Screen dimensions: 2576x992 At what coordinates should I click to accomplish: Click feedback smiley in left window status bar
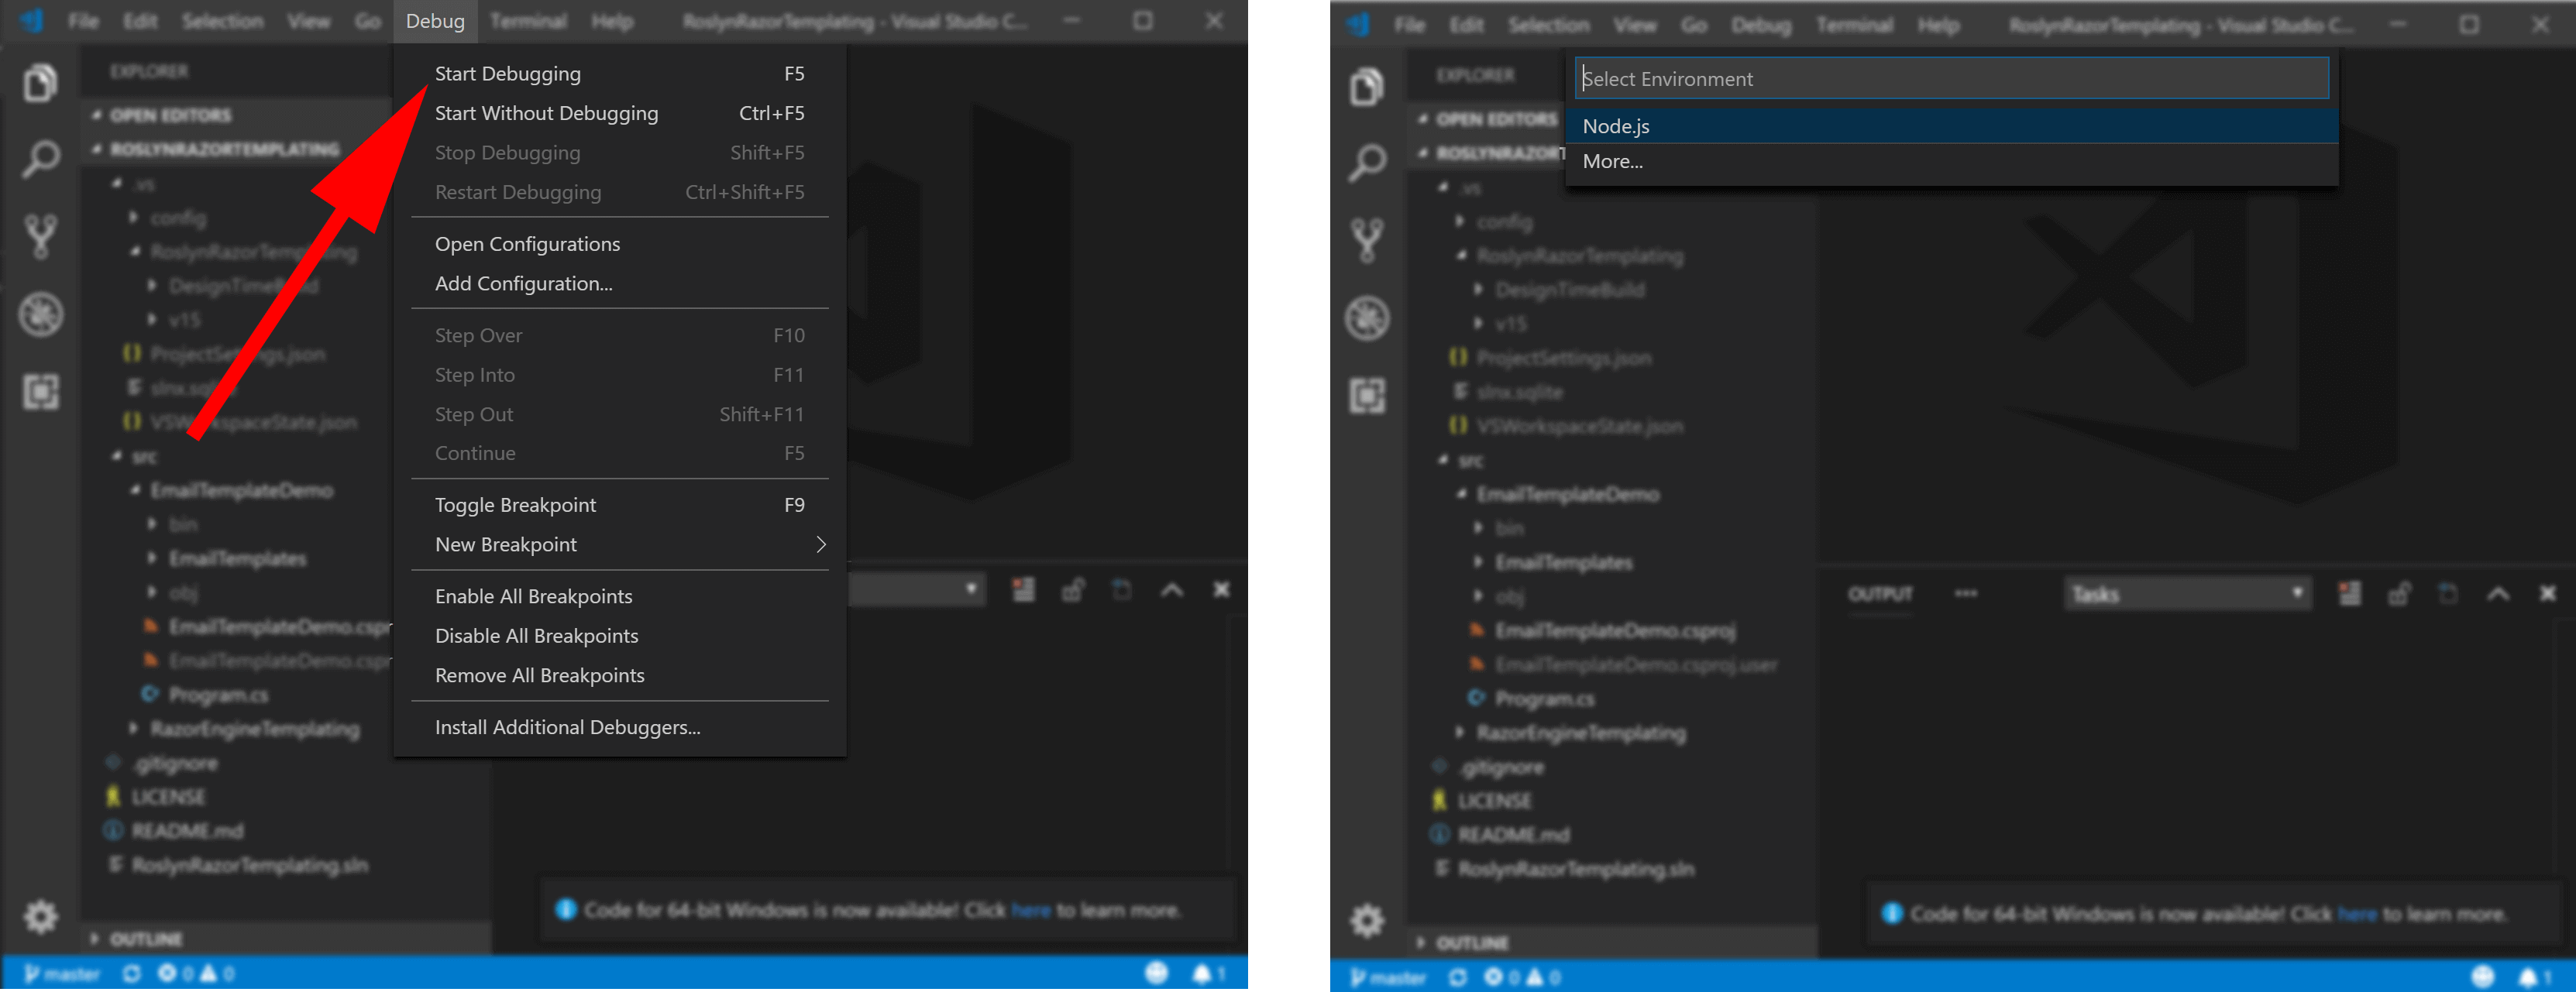(1156, 973)
